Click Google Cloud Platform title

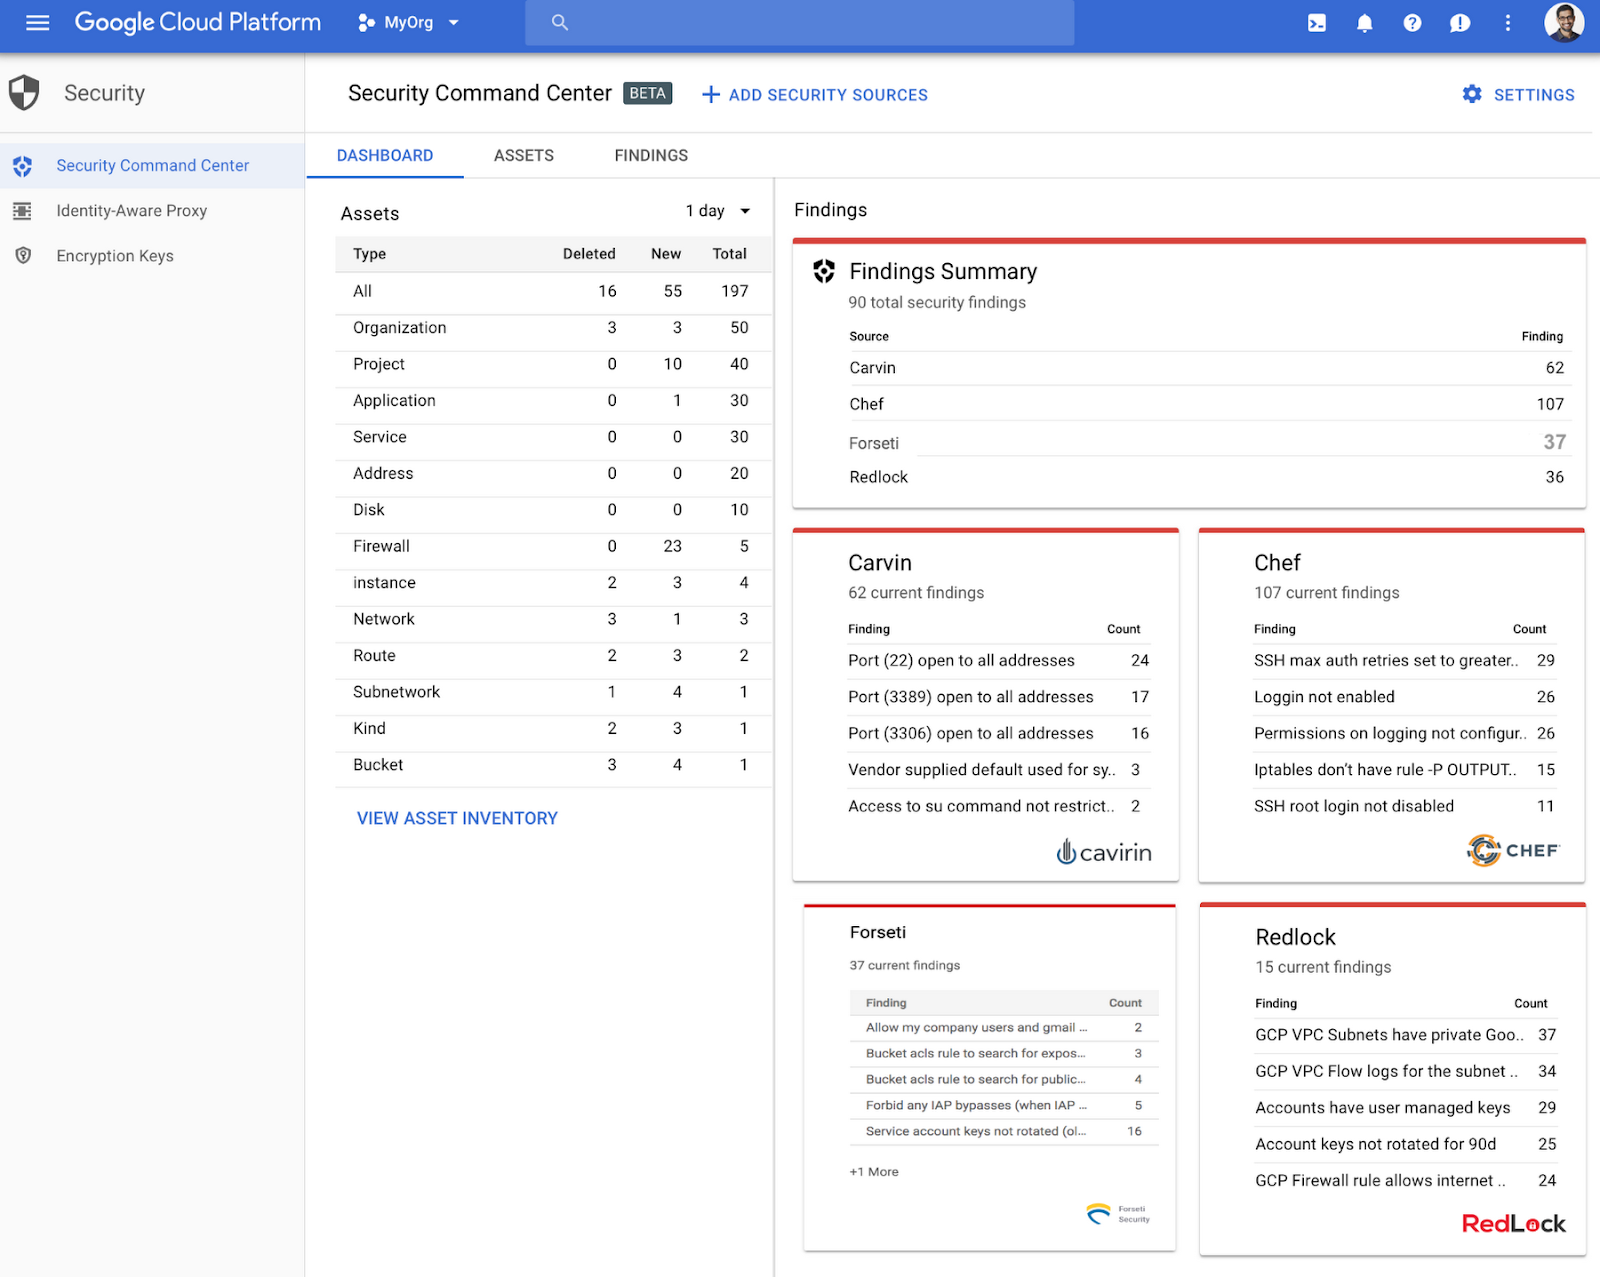coord(198,22)
